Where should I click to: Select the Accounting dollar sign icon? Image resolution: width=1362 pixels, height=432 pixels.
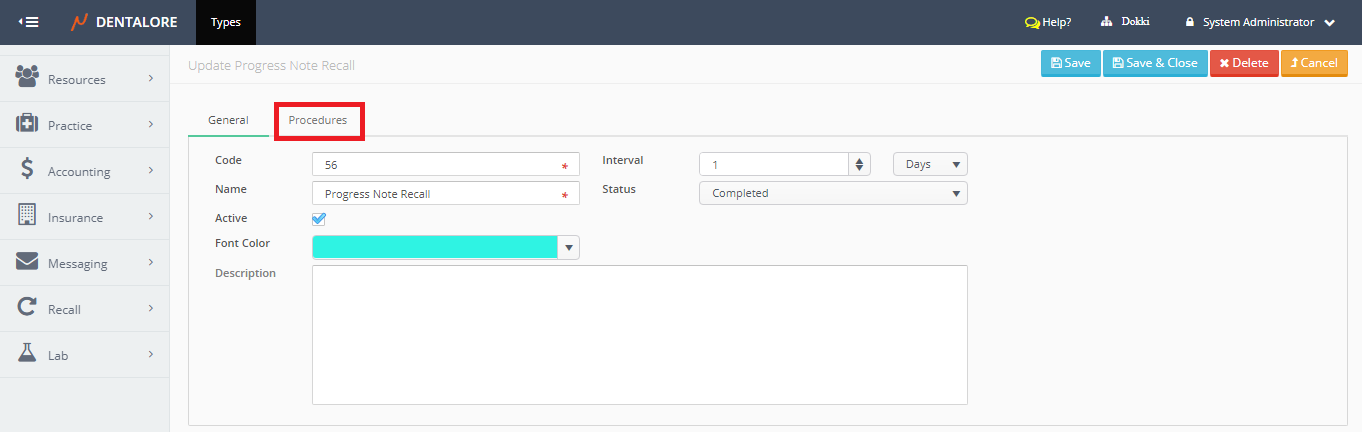point(27,170)
